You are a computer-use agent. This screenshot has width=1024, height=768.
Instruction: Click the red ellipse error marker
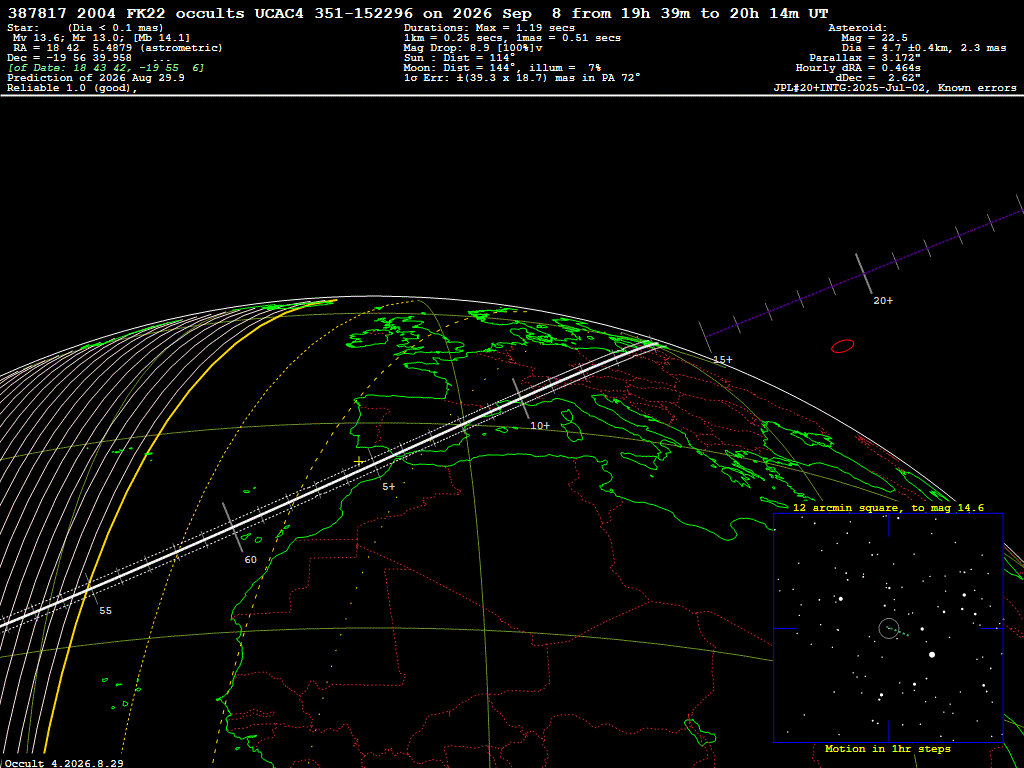[842, 346]
